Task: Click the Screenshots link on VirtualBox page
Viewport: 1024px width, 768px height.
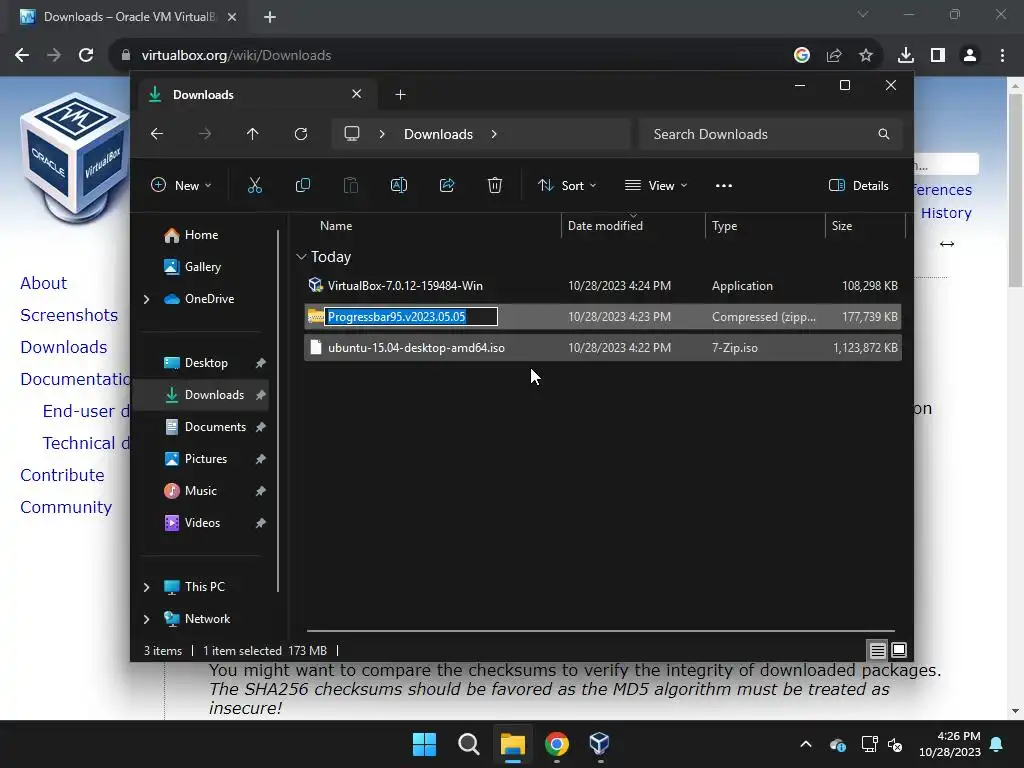Action: click(69, 315)
